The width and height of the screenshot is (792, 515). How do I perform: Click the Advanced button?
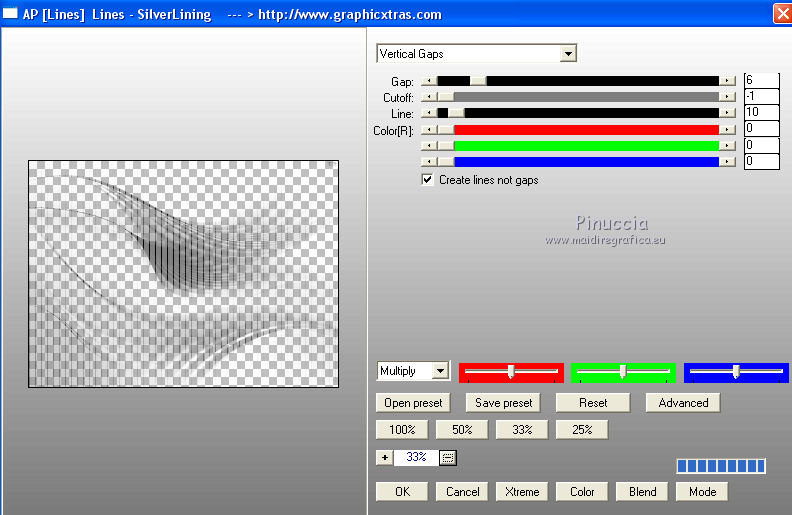click(683, 403)
